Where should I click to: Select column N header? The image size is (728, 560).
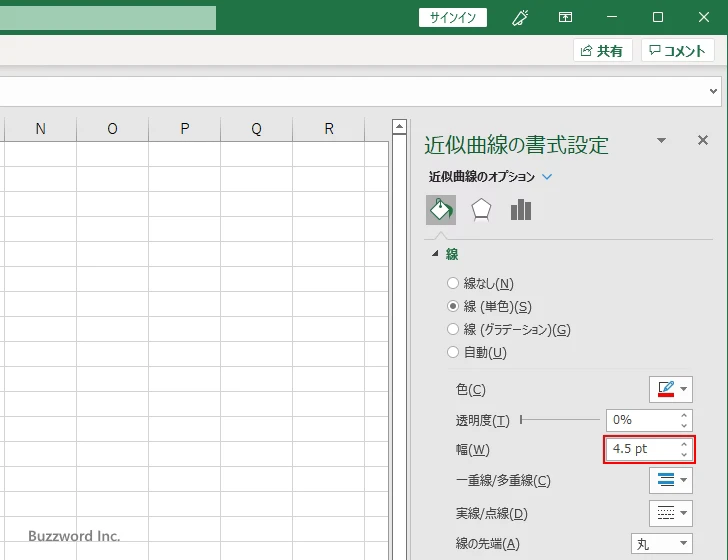pos(40,129)
